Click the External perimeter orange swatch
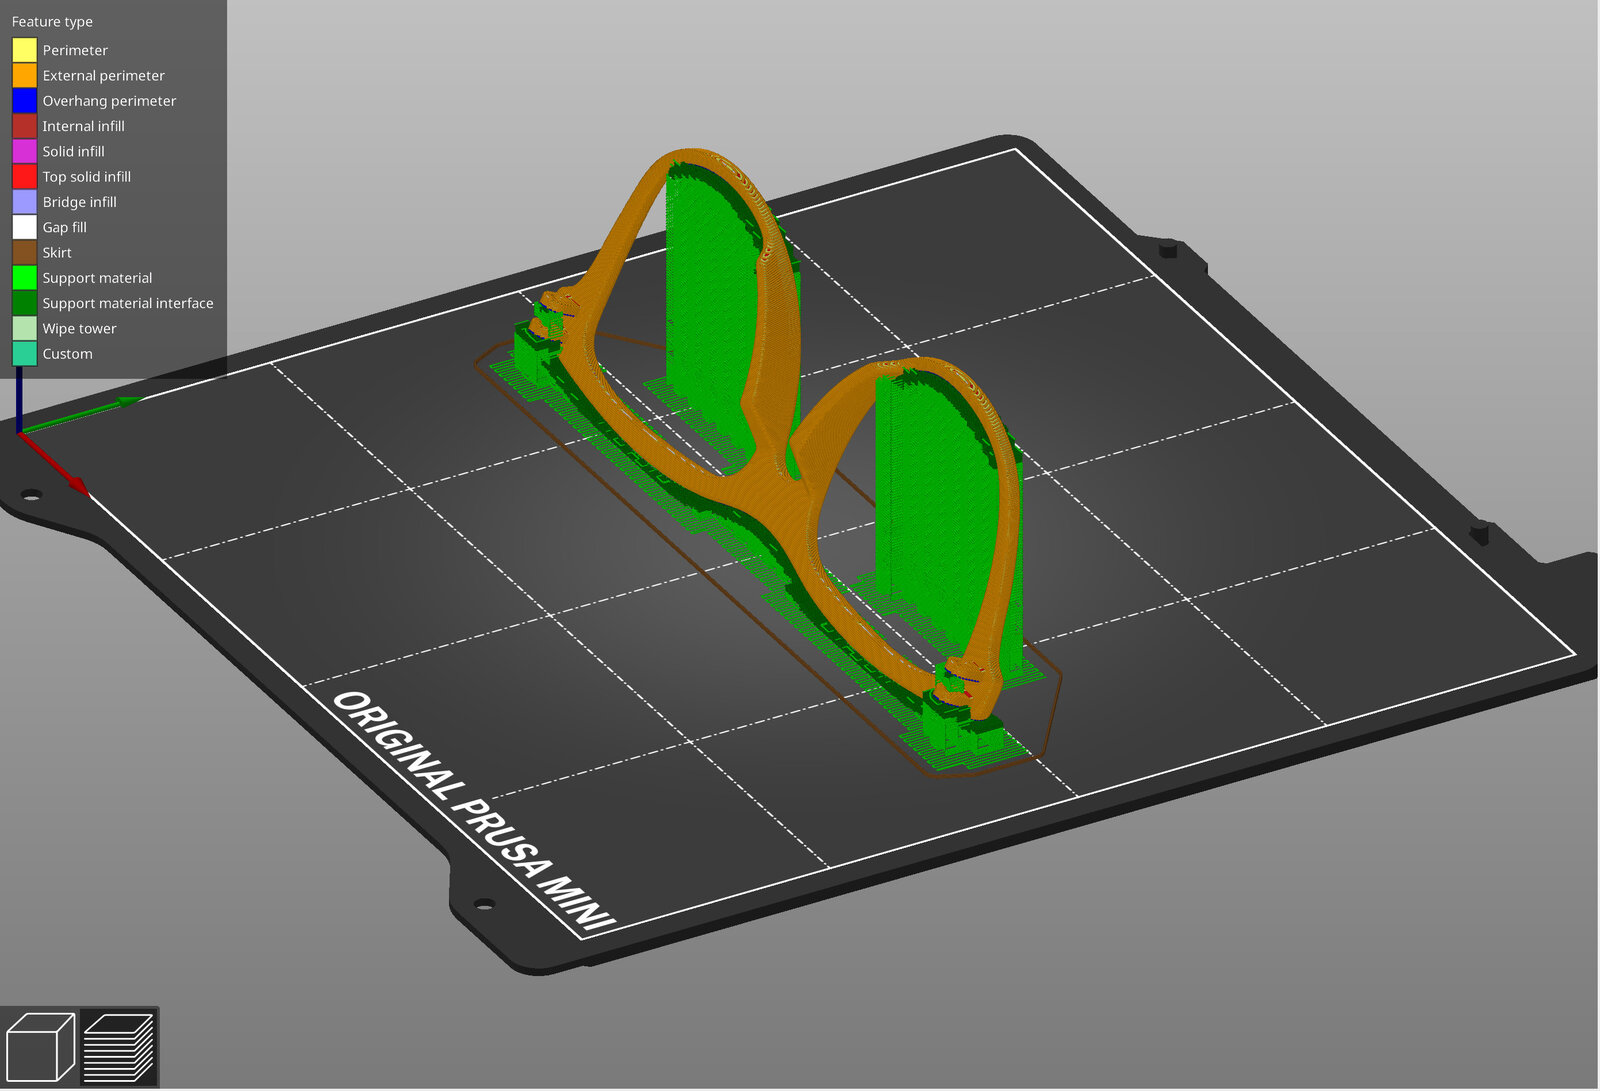 [x=25, y=75]
